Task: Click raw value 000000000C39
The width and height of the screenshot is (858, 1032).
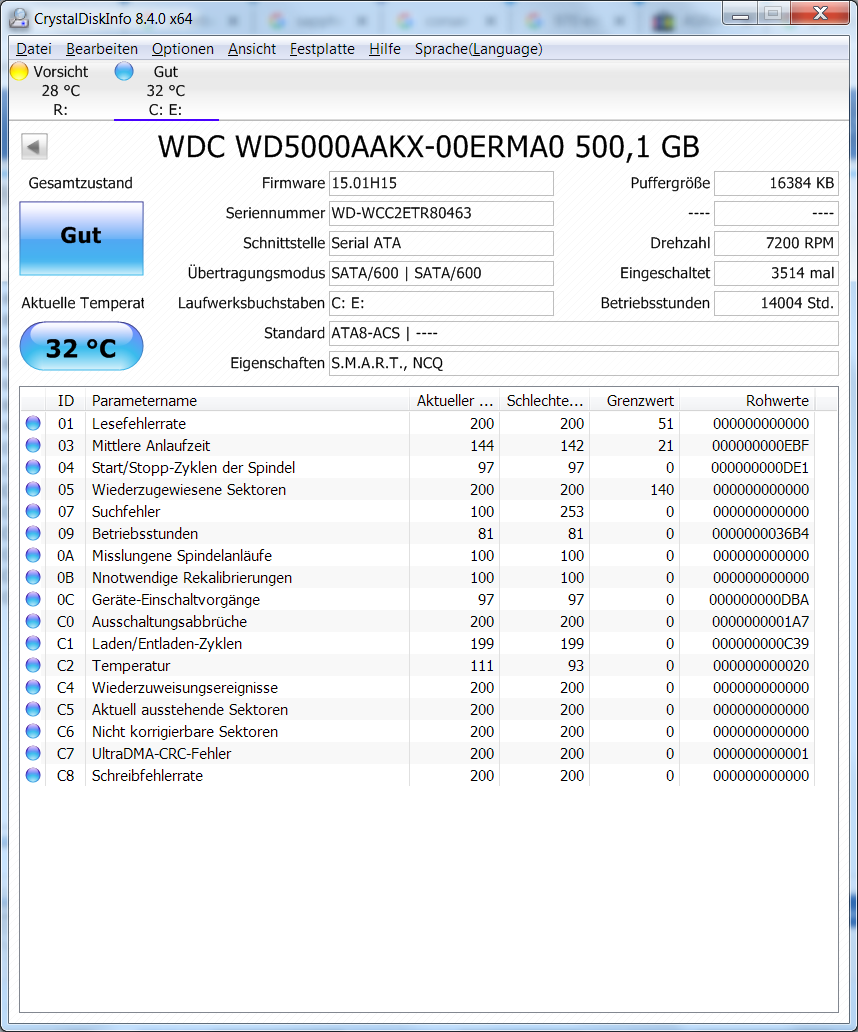Action: tap(760, 644)
